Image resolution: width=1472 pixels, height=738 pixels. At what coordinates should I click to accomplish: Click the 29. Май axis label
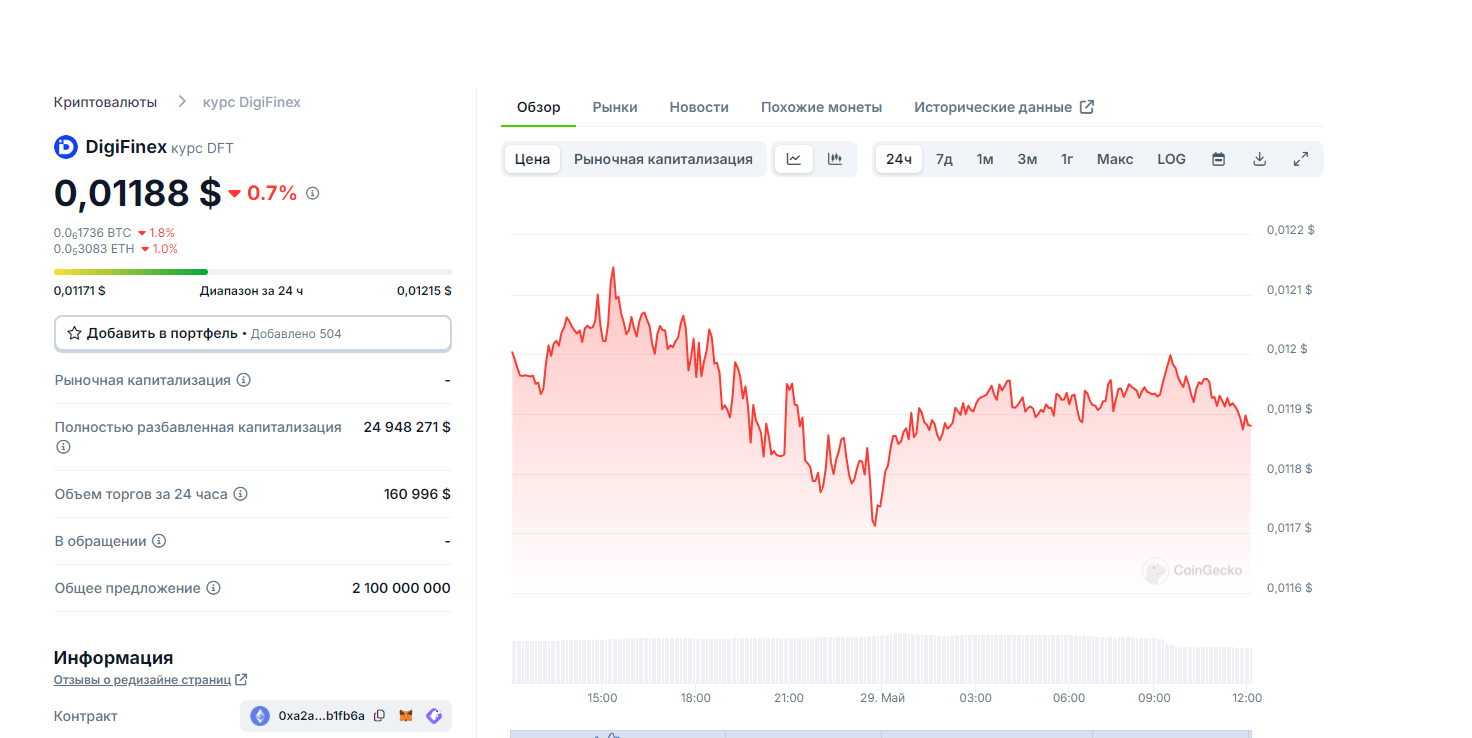point(881,698)
